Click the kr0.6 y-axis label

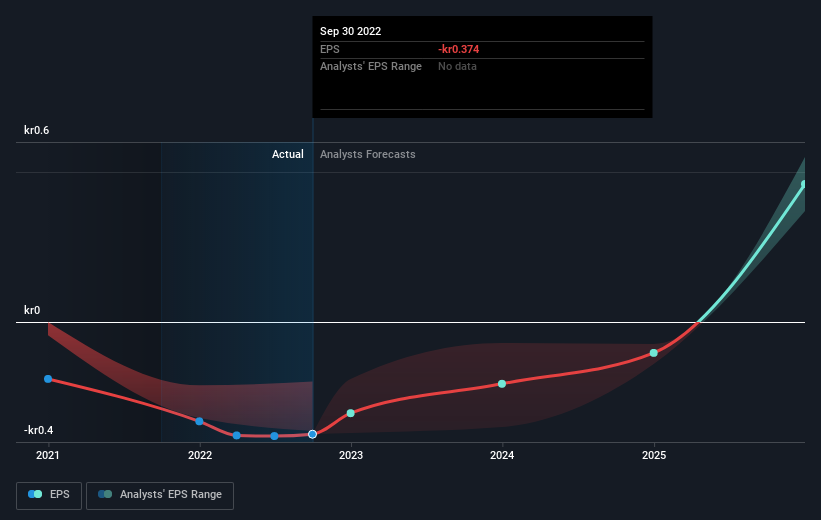[37, 130]
